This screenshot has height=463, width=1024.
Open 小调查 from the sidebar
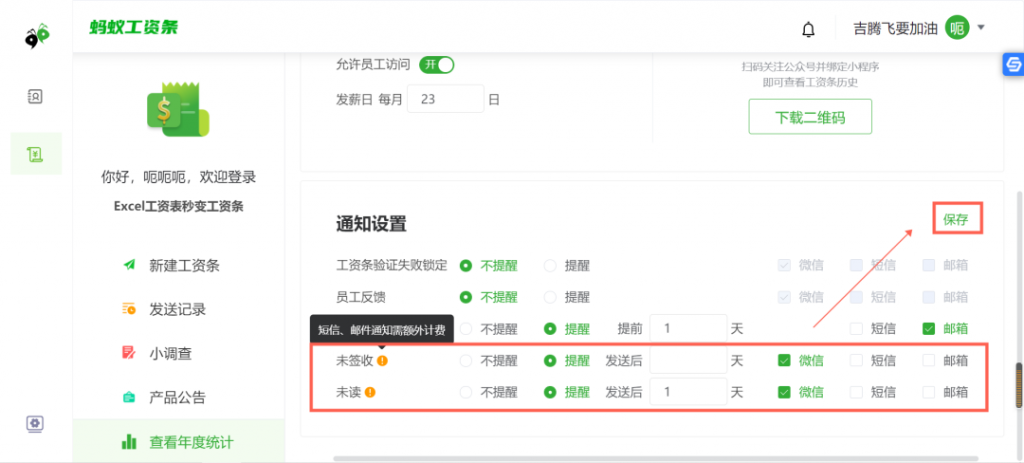click(170, 353)
